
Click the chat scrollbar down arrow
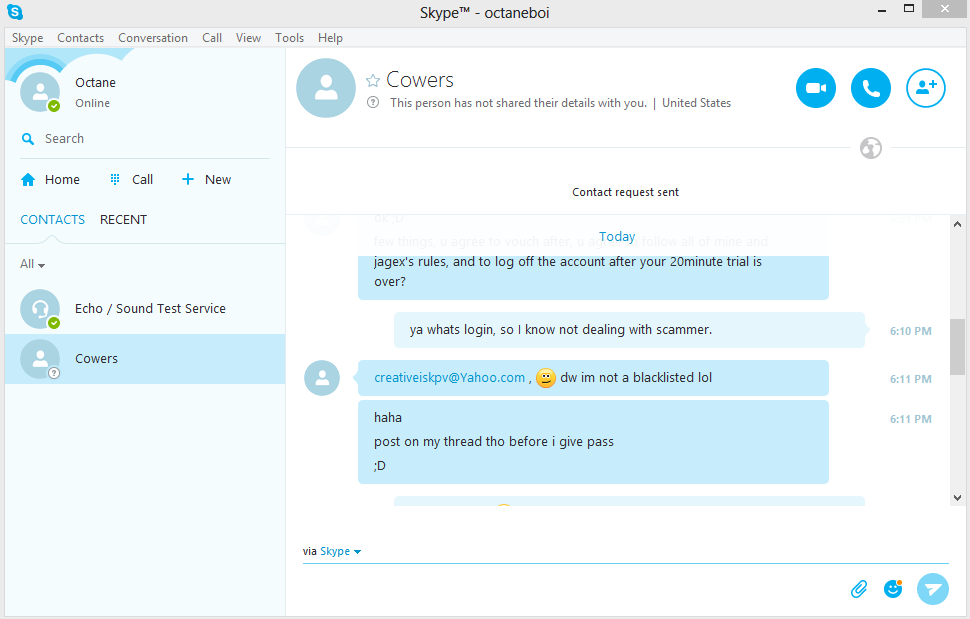(x=957, y=498)
